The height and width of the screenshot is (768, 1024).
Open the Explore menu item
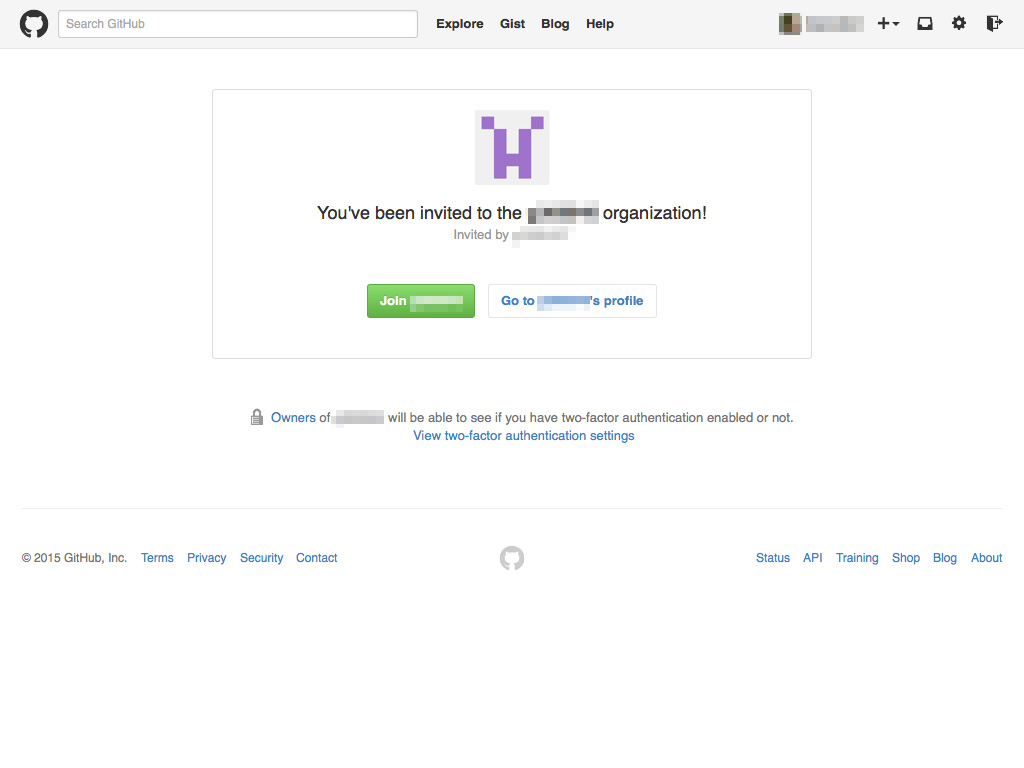coord(459,24)
